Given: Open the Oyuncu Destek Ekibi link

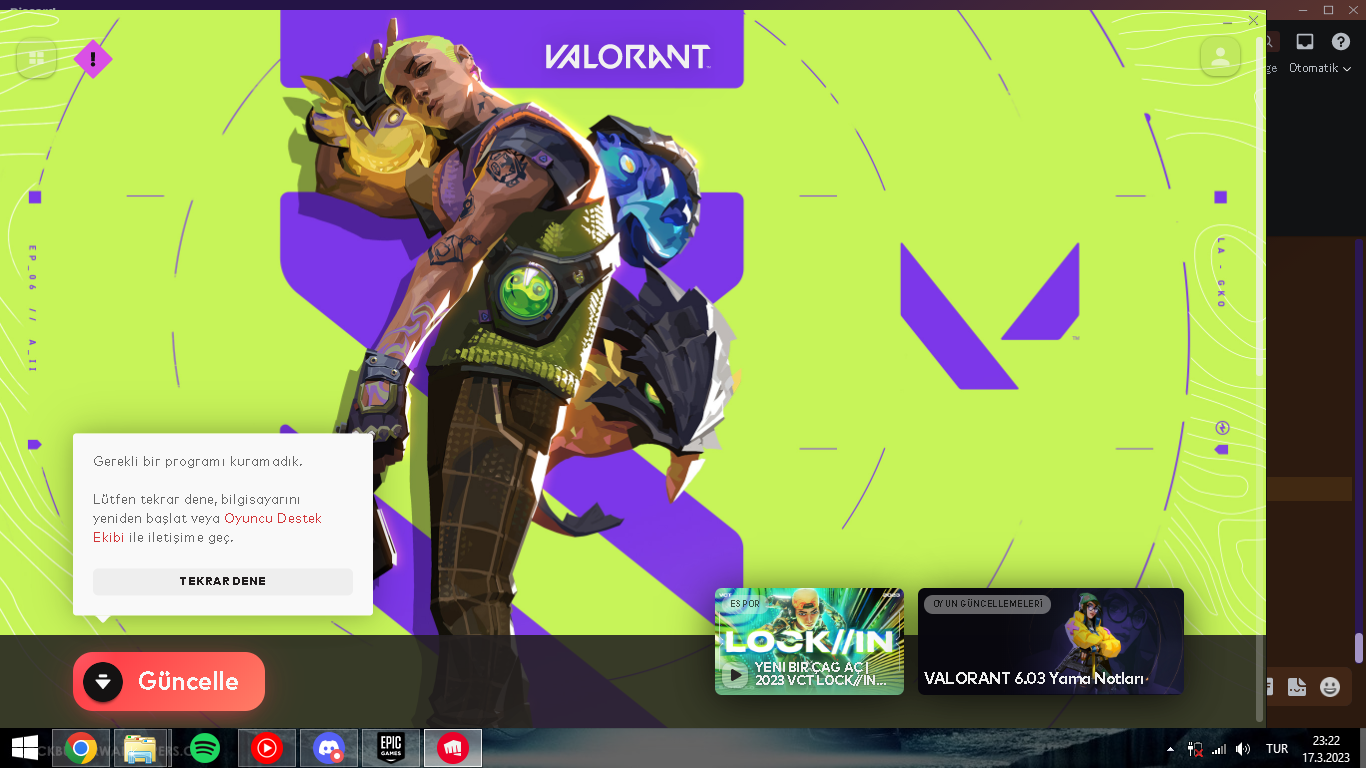Looking at the screenshot, I should (x=208, y=528).
